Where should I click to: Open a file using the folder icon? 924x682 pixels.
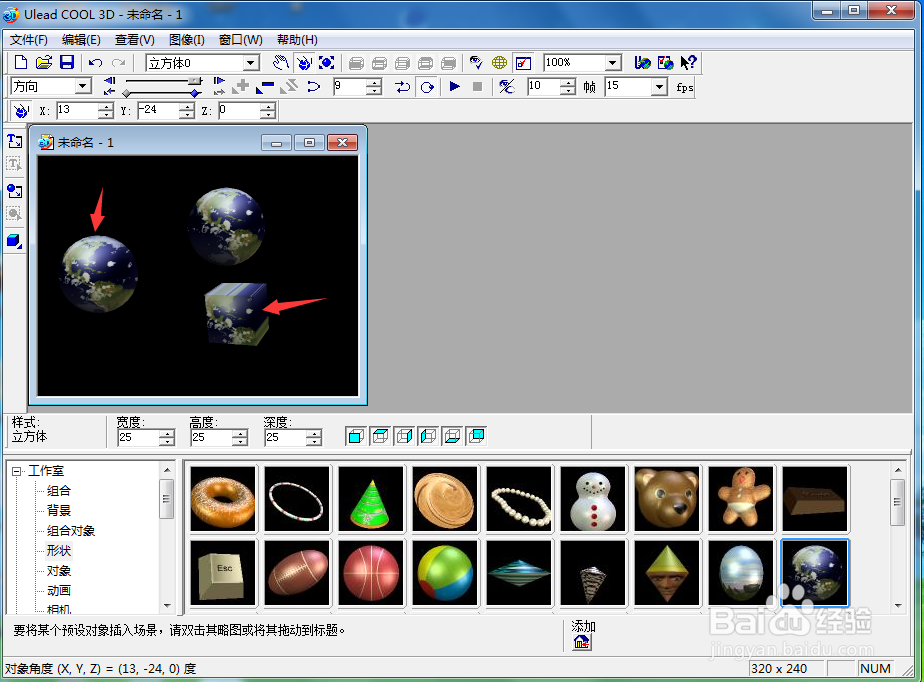tap(44, 62)
